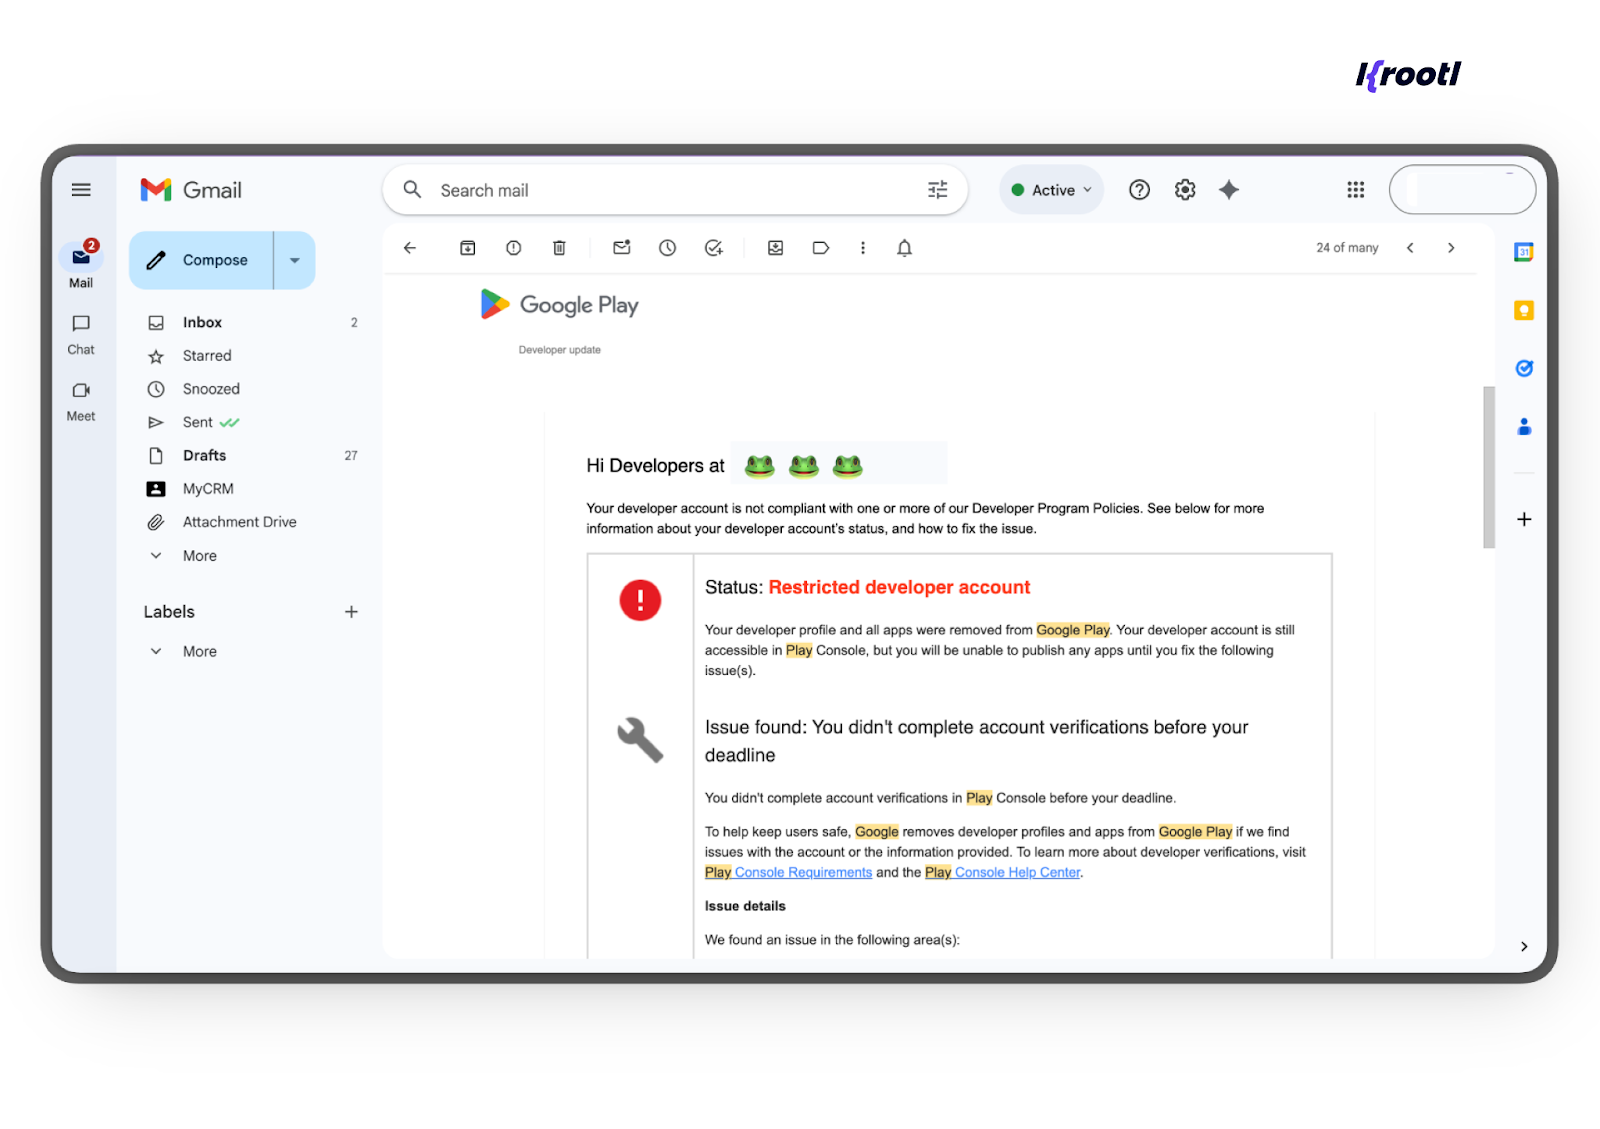Screen dimensions: 1600x1129
Task: Click 'Developer update' text
Action: [559, 350]
